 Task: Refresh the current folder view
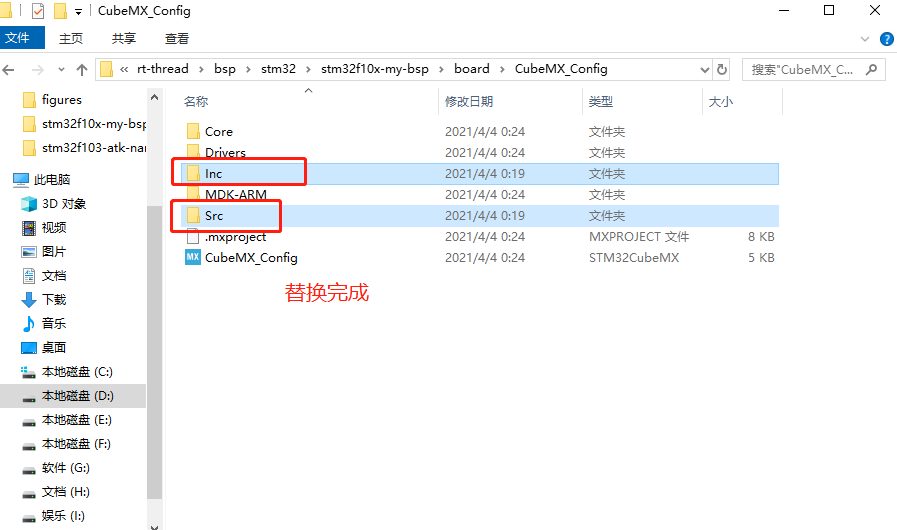click(722, 69)
